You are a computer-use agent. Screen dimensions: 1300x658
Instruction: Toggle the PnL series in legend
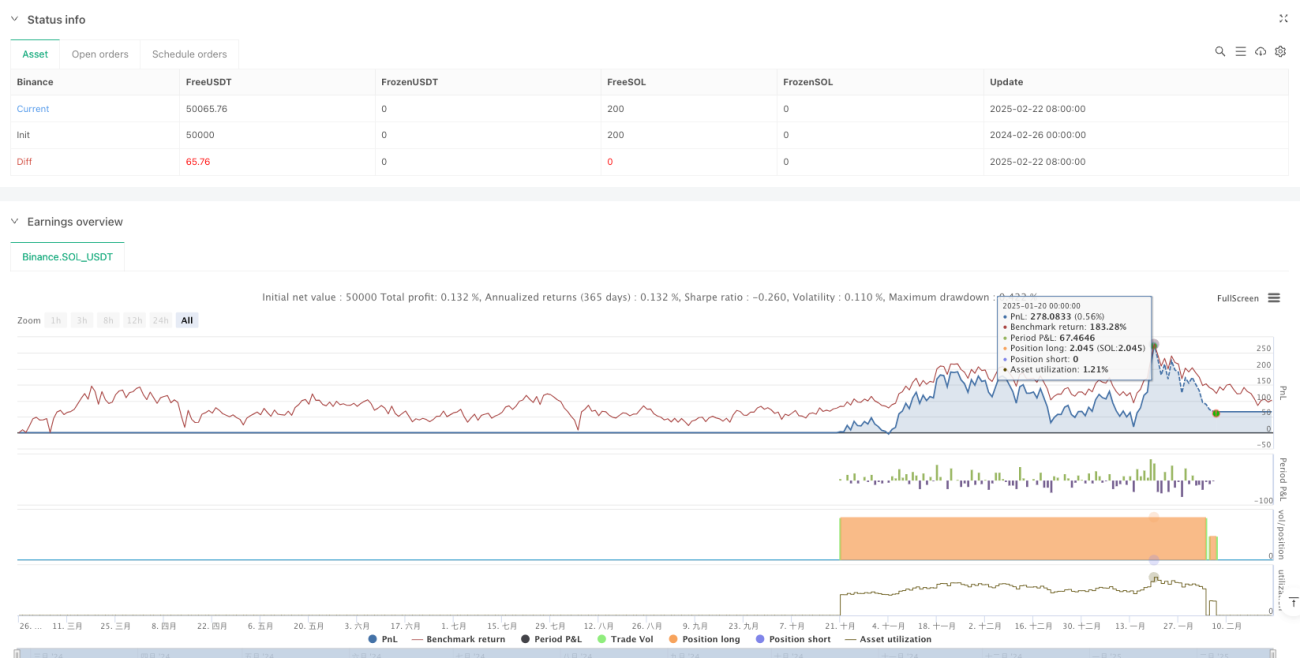pyautogui.click(x=383, y=639)
